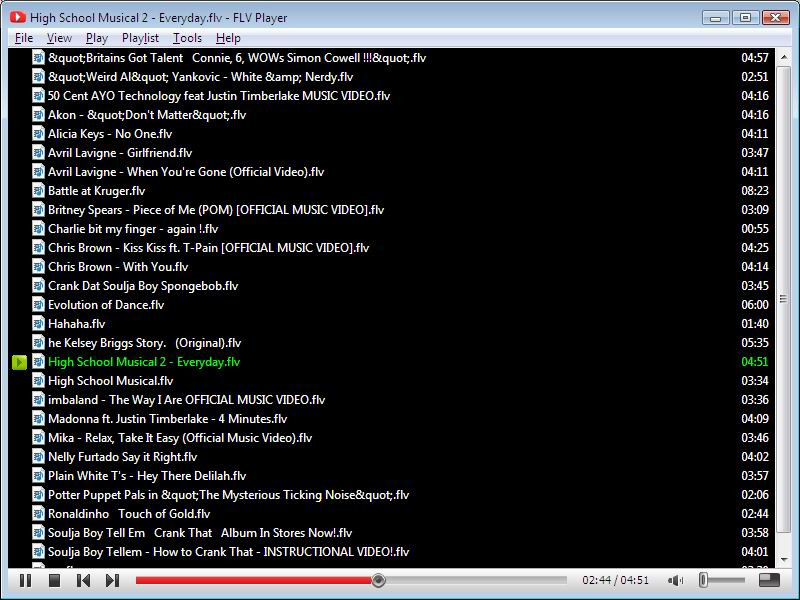Click the 00:55 duration of Charlie bit my finger
This screenshot has width=800, height=600.
tap(755, 229)
